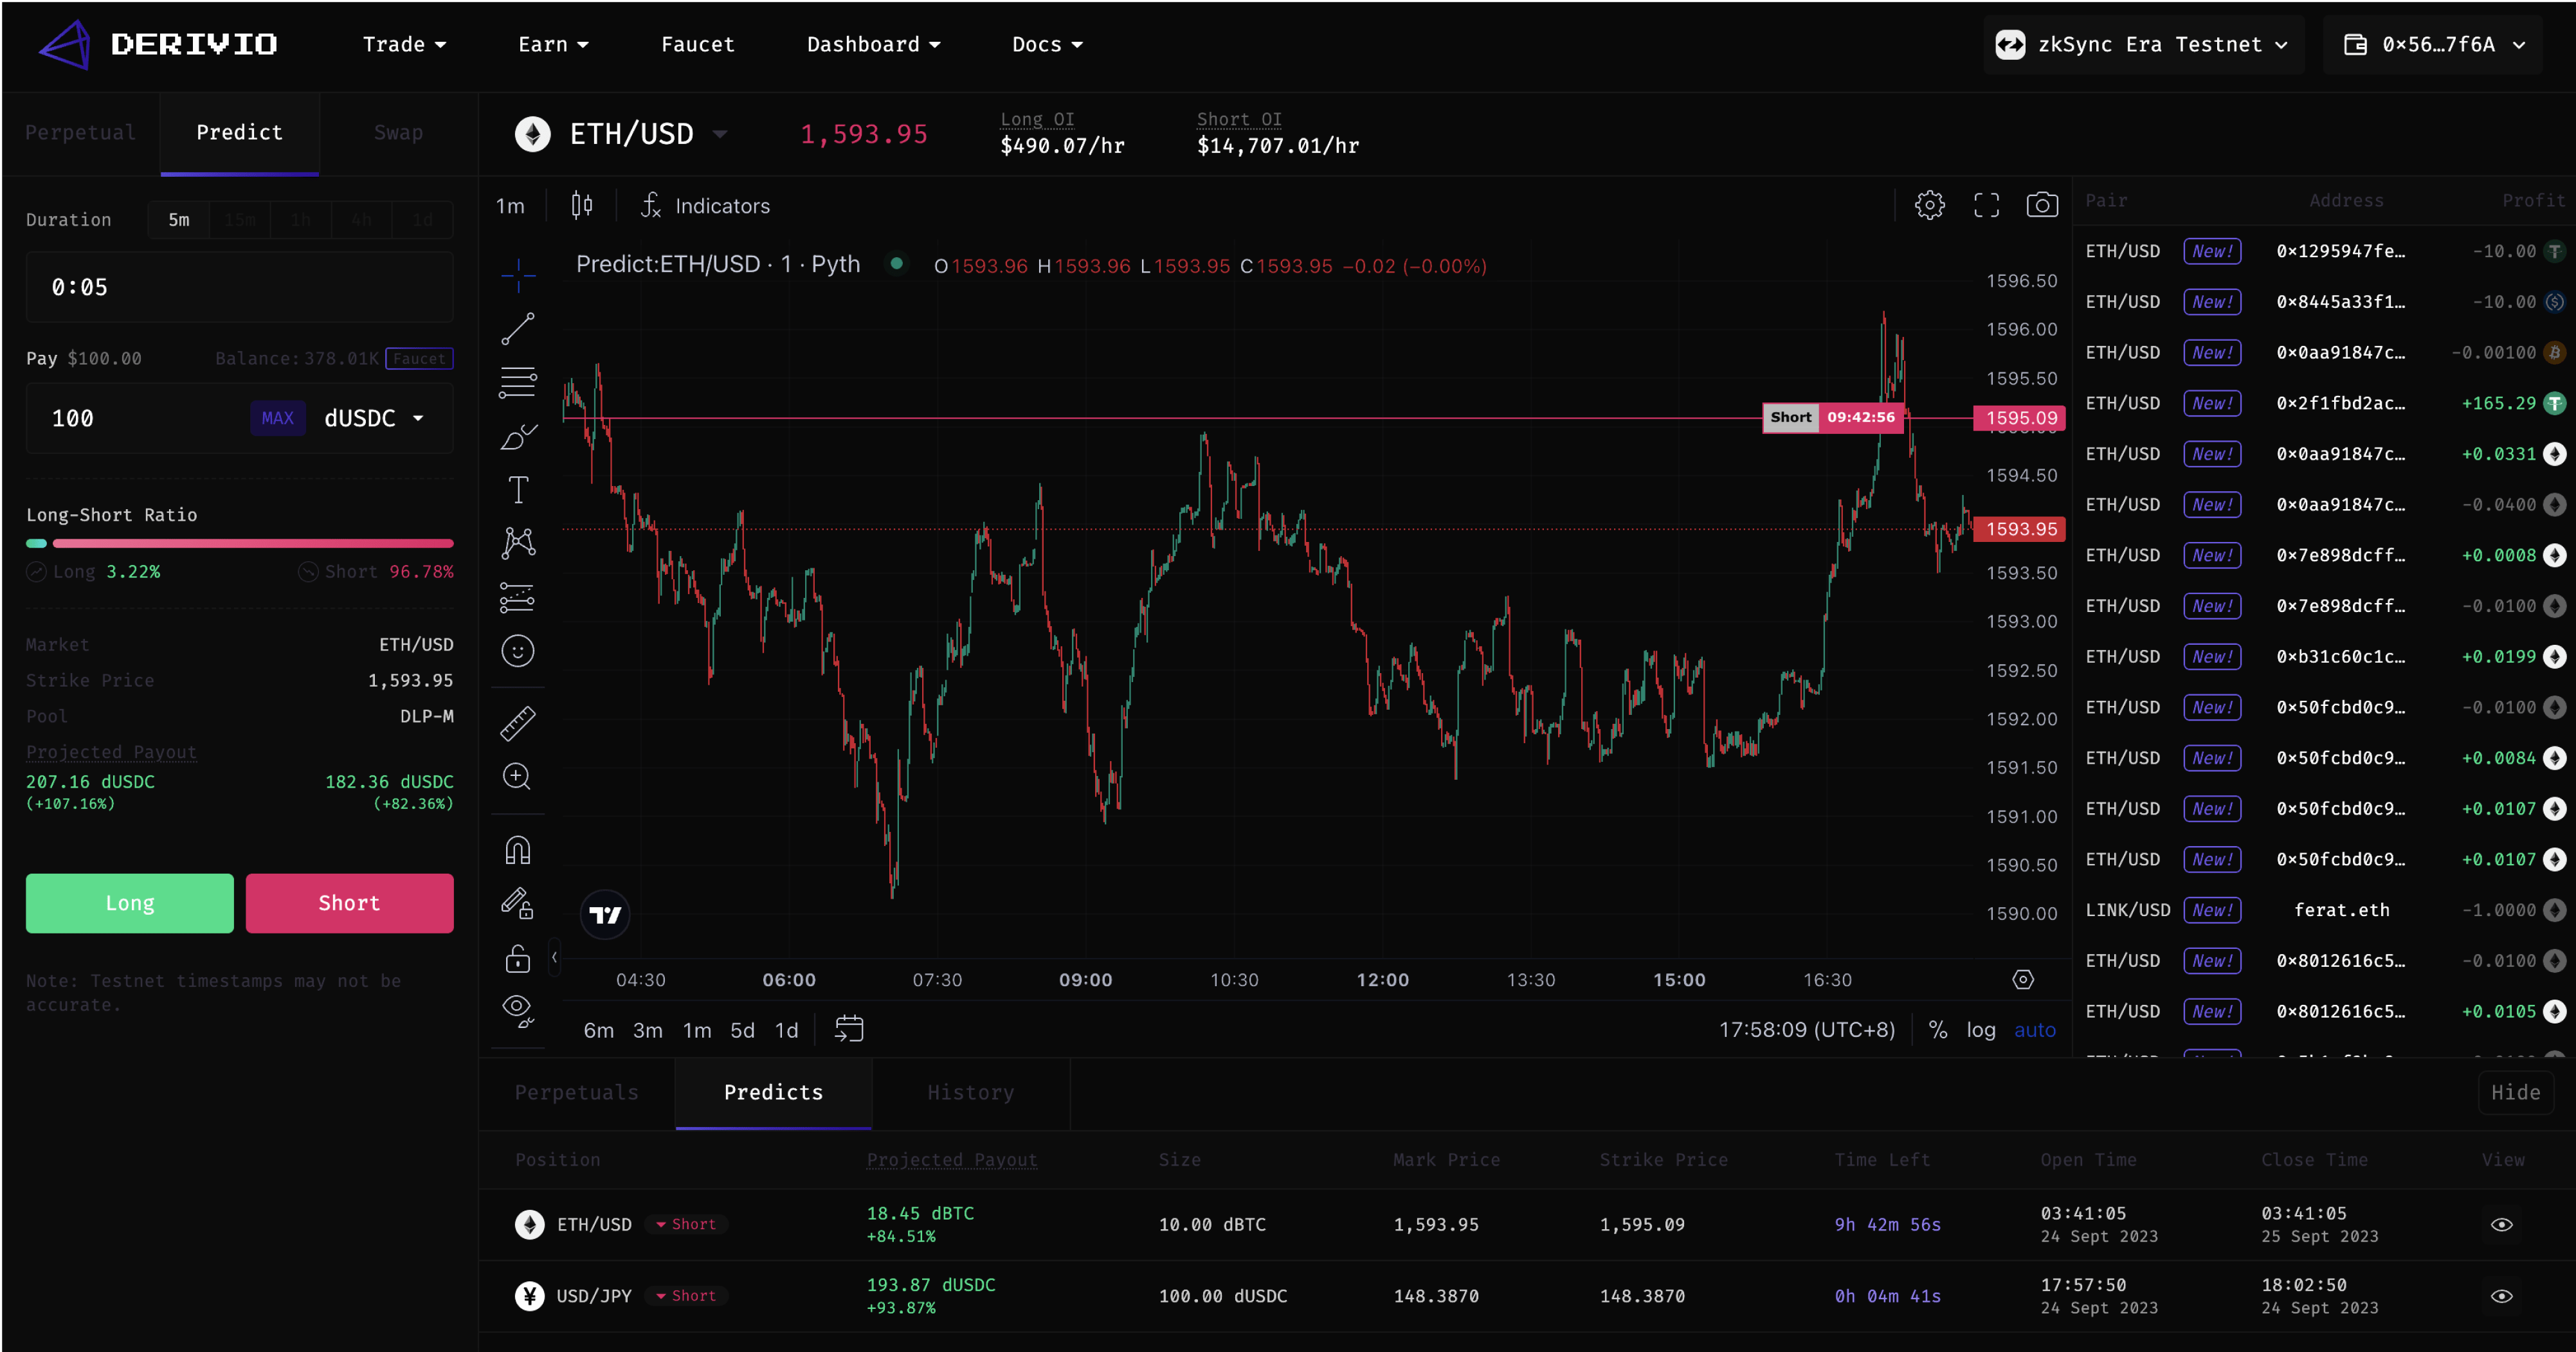Click the pay amount input field
Viewport: 2576px width, 1352px height.
[x=140, y=418]
